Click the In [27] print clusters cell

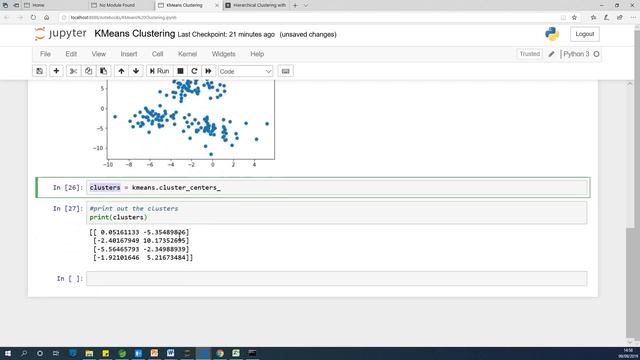(336, 213)
